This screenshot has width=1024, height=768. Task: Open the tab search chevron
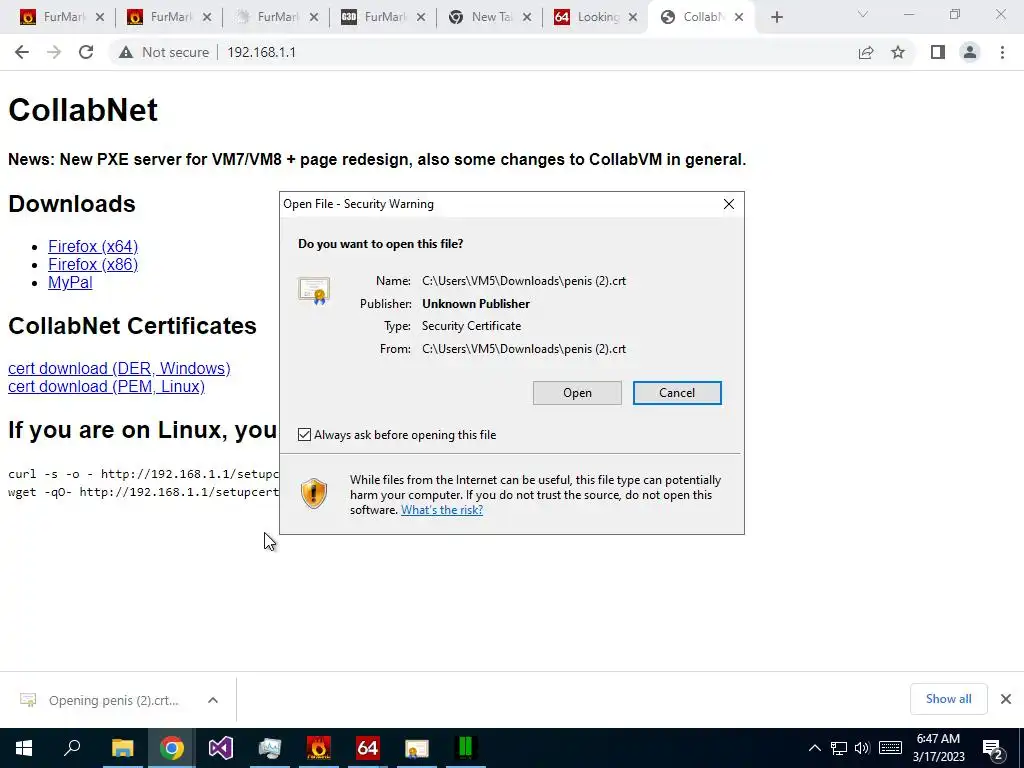[x=863, y=14]
